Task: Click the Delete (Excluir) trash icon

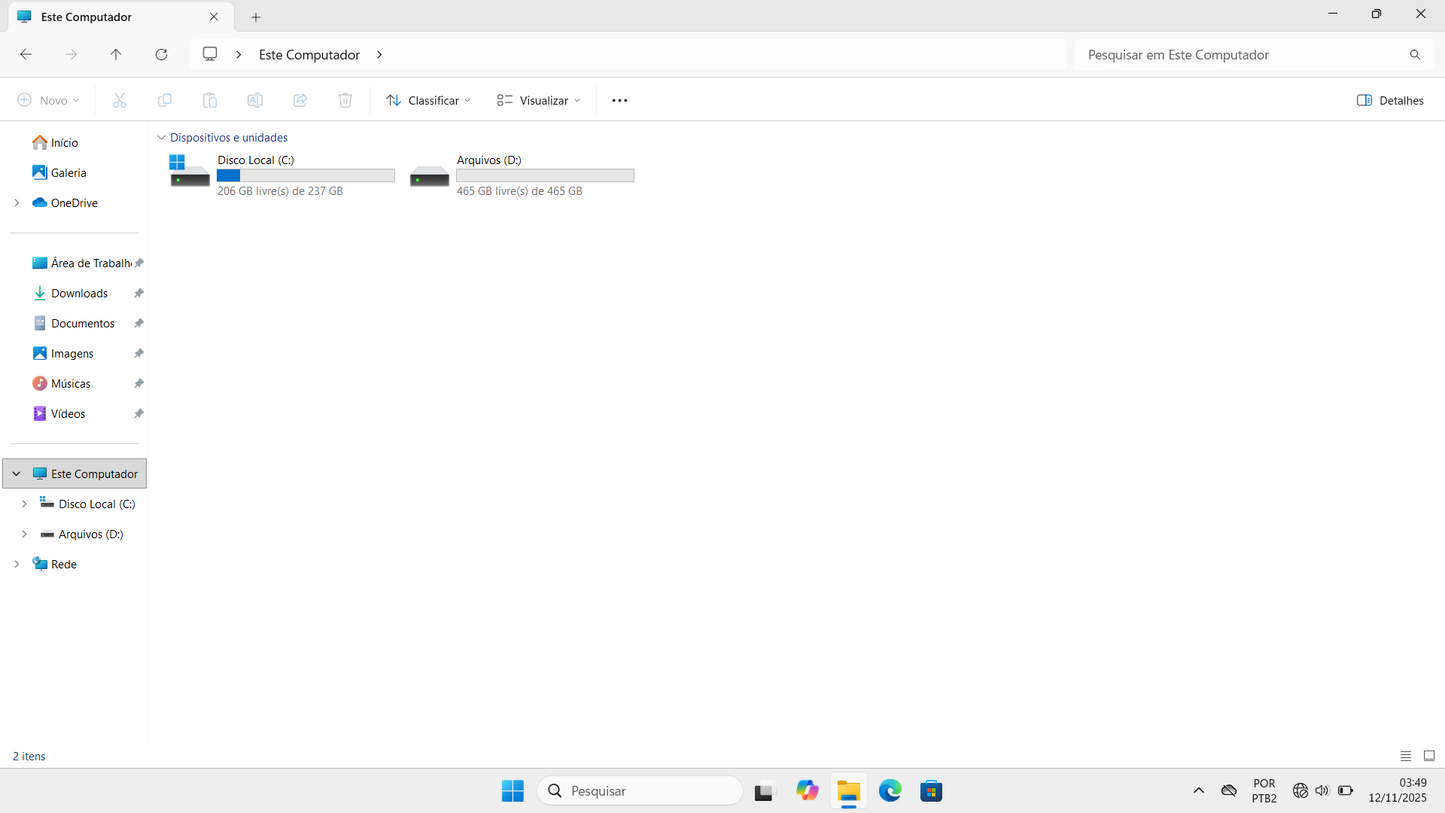Action: click(x=345, y=100)
